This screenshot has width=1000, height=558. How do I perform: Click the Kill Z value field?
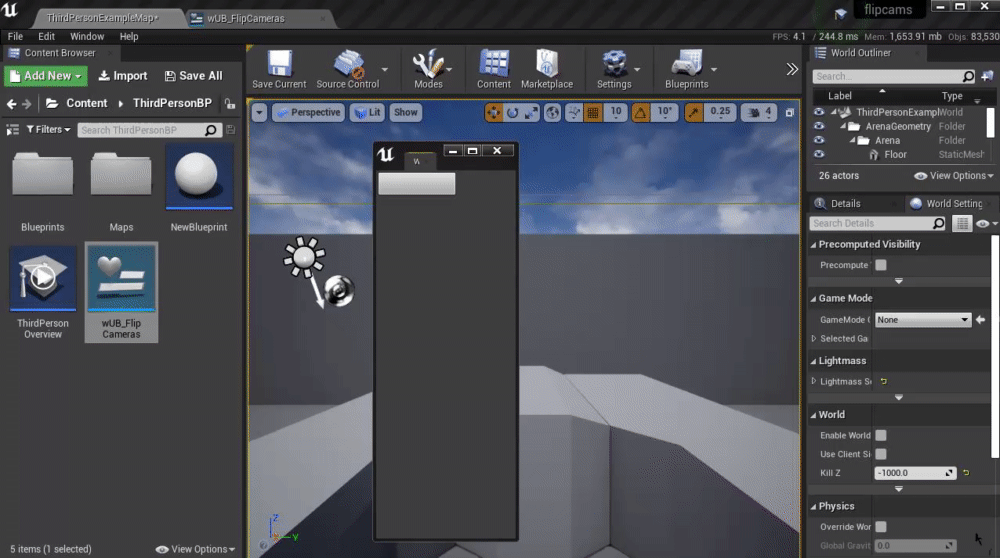[x=915, y=473]
